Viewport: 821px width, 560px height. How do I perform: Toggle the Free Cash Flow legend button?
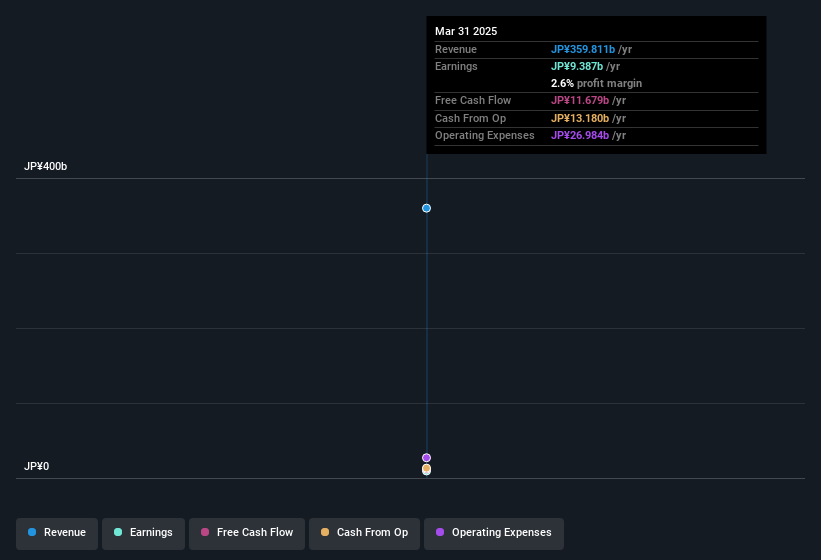point(247,533)
